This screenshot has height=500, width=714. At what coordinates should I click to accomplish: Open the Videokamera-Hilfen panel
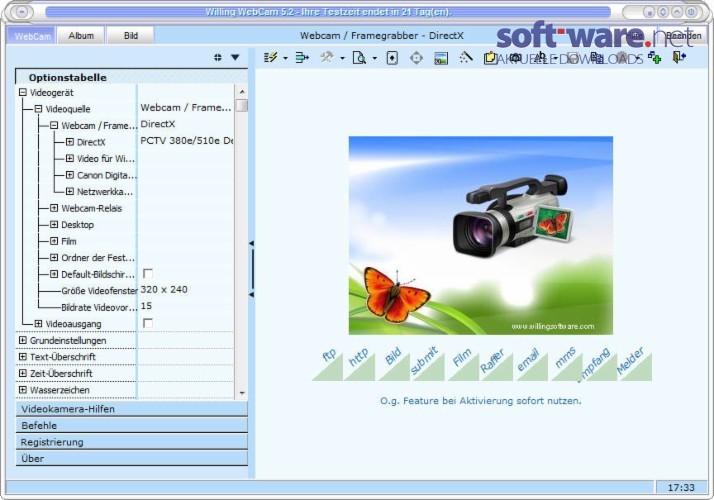(132, 409)
